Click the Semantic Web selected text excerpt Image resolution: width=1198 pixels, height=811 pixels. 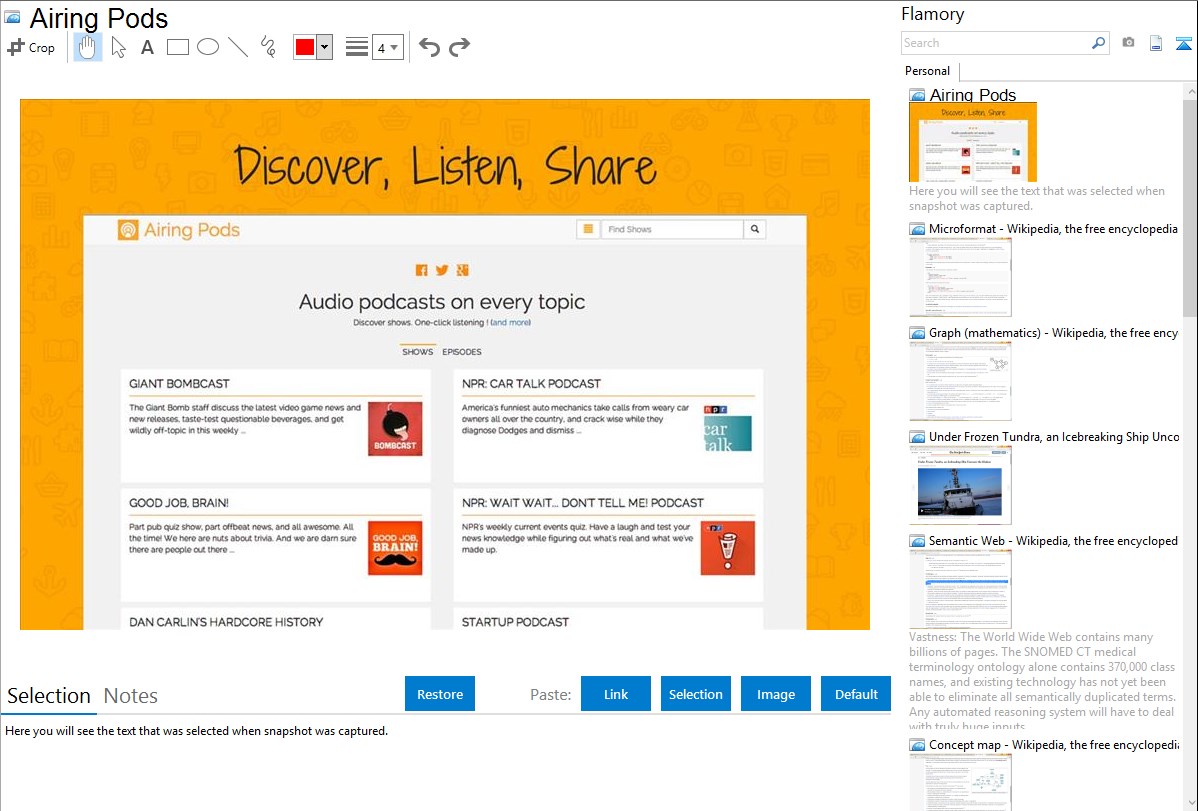coord(1042,681)
